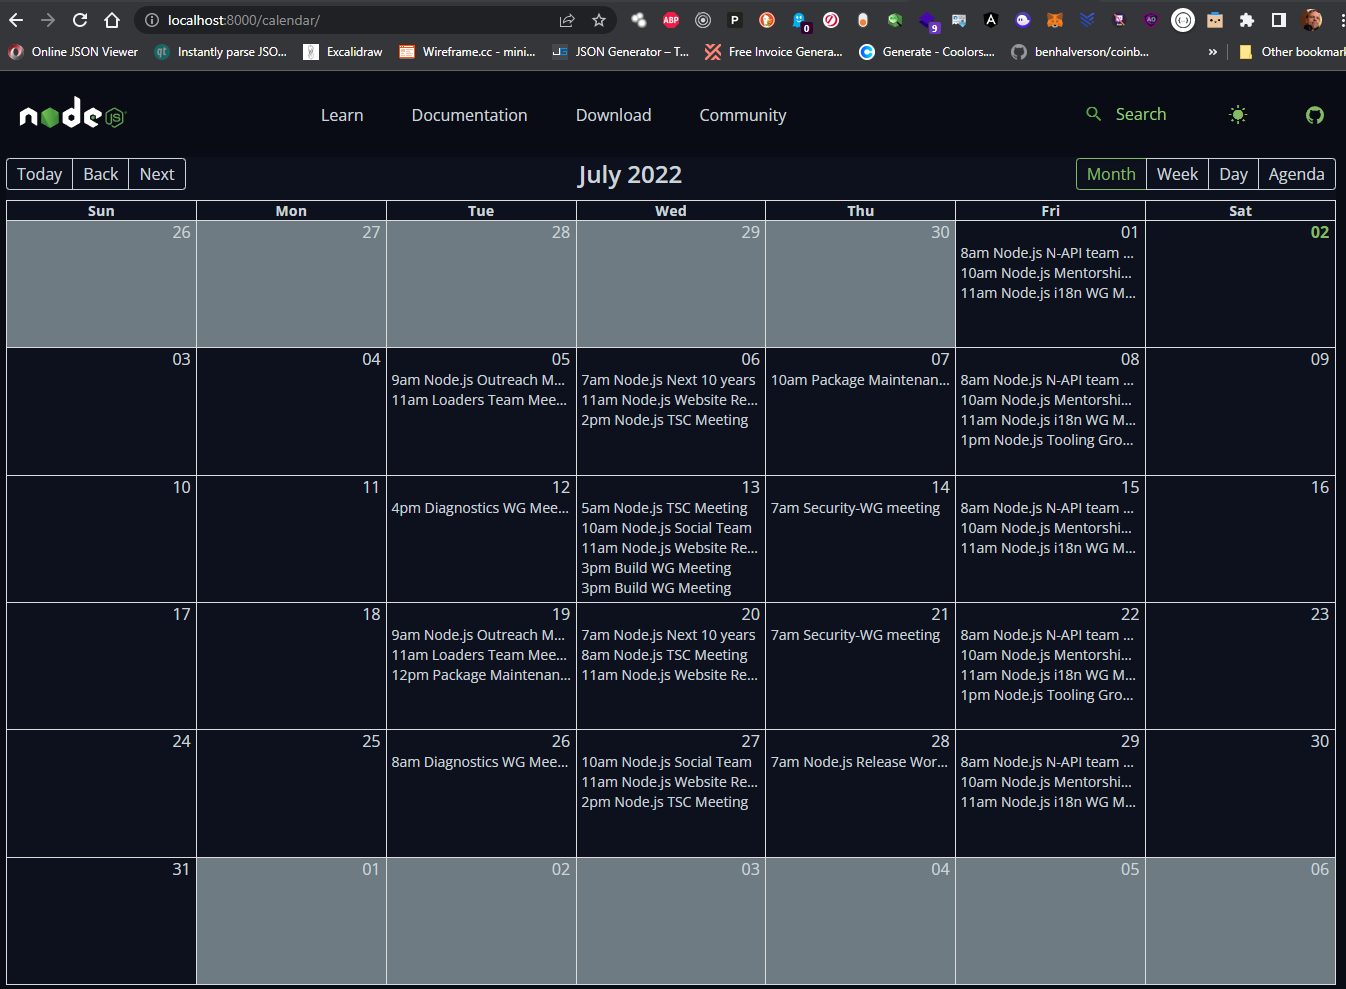The width and height of the screenshot is (1346, 989).
Task: Click the Node.js logo in the header
Action: click(70, 113)
